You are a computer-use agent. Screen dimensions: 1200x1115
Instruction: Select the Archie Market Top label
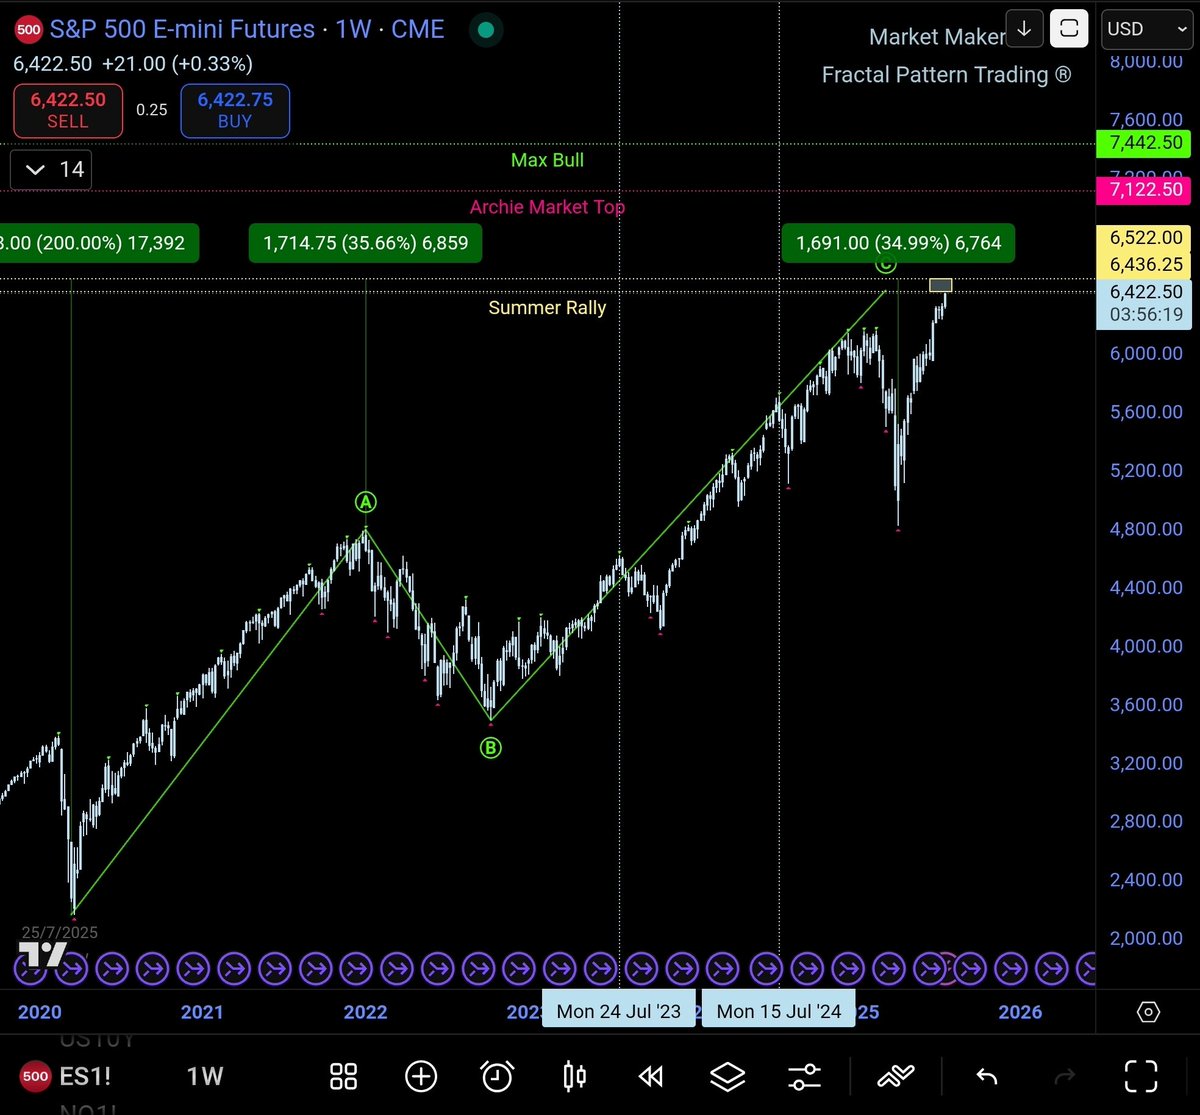point(547,207)
